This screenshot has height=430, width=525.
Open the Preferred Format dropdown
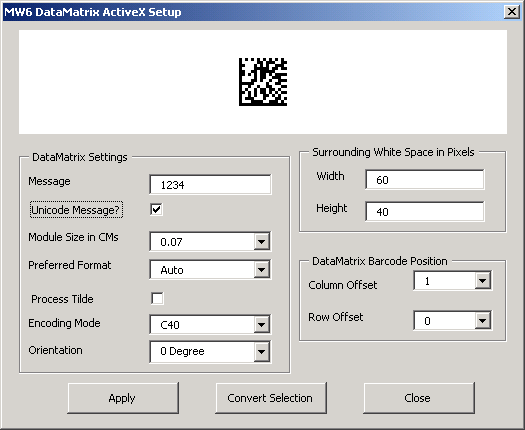tap(262, 269)
